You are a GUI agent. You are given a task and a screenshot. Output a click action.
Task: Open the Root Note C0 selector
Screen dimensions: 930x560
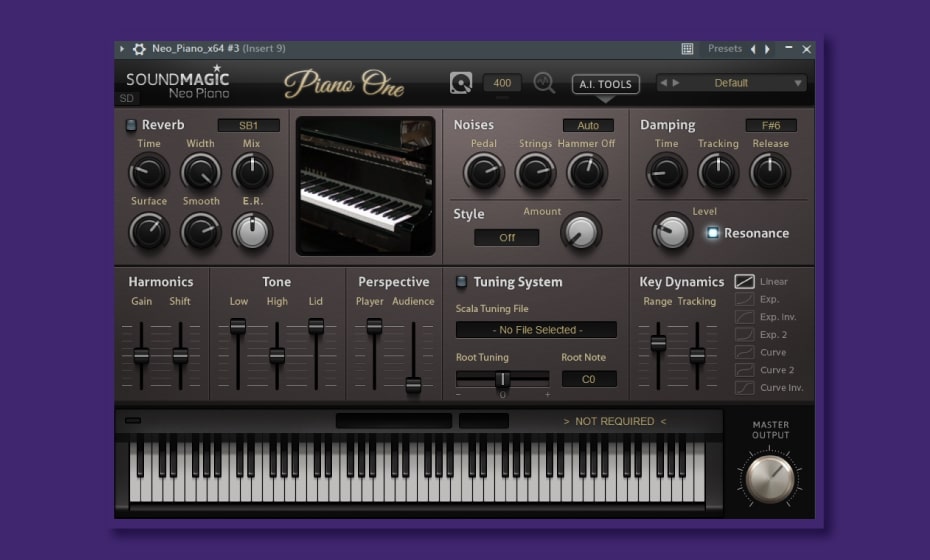click(x=589, y=379)
